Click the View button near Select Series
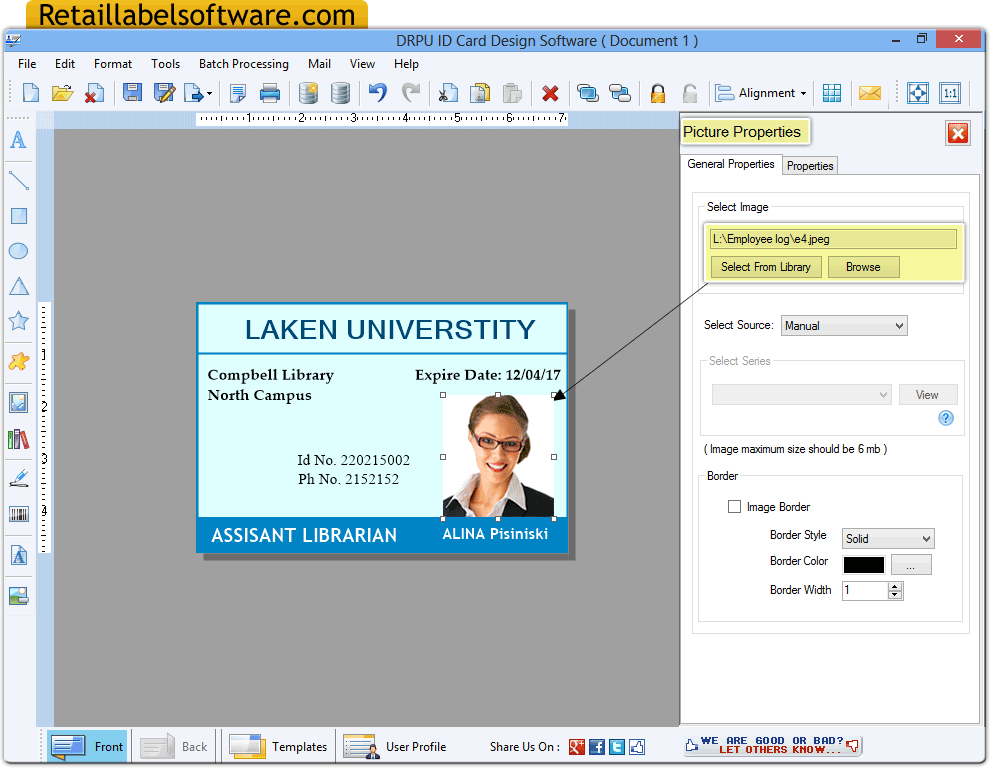 pyautogui.click(x=927, y=395)
